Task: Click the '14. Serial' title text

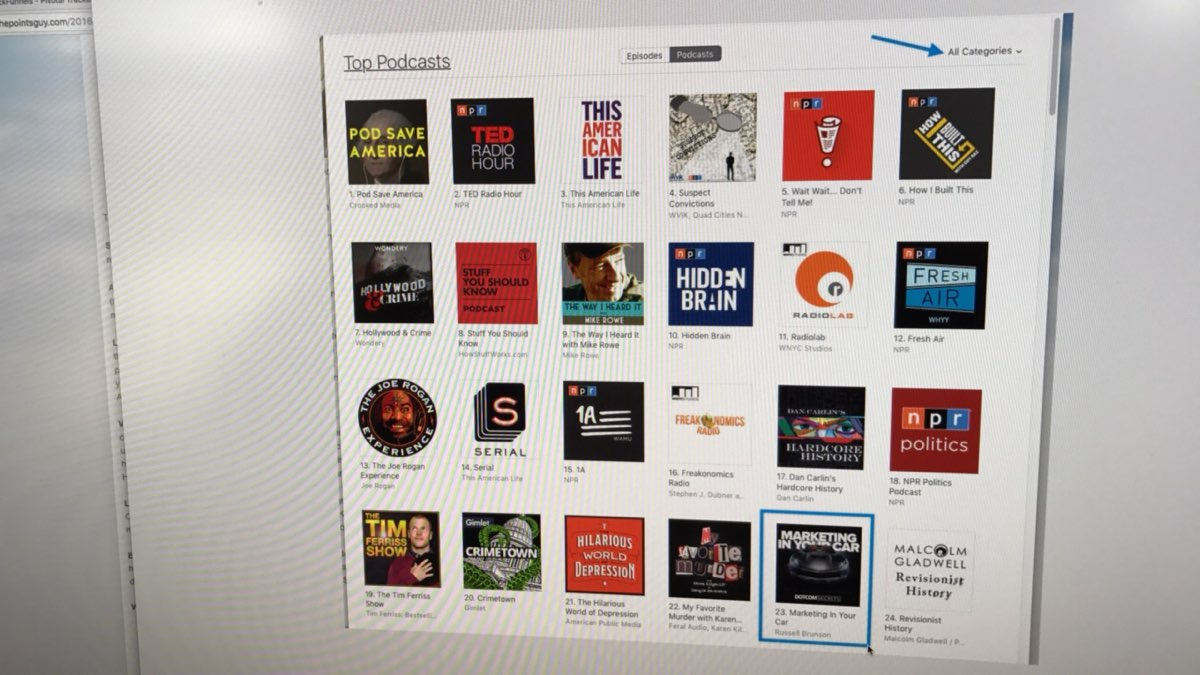Action: [479, 467]
